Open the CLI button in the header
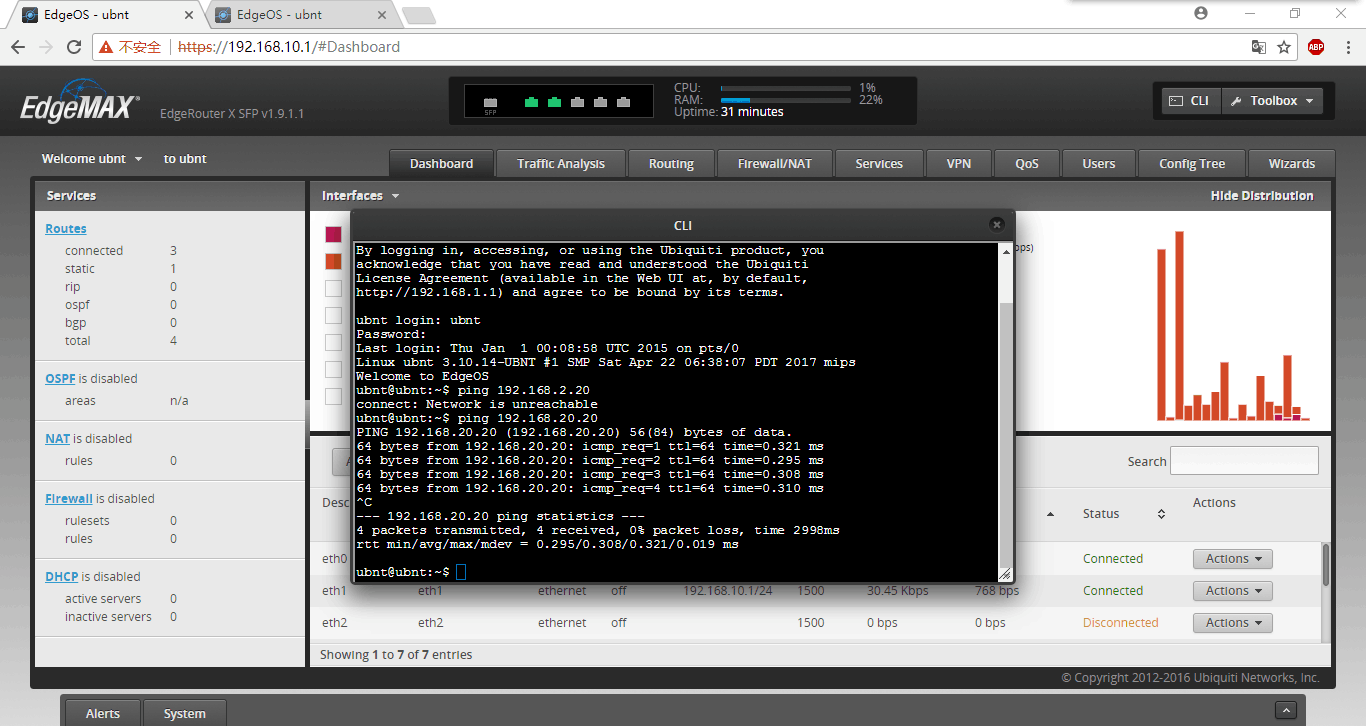This screenshot has height=726, width=1366. 1191,101
